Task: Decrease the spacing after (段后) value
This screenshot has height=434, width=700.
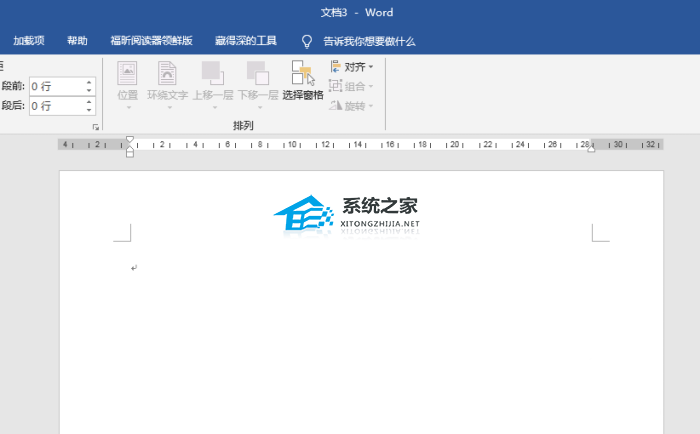Action: 89,110
